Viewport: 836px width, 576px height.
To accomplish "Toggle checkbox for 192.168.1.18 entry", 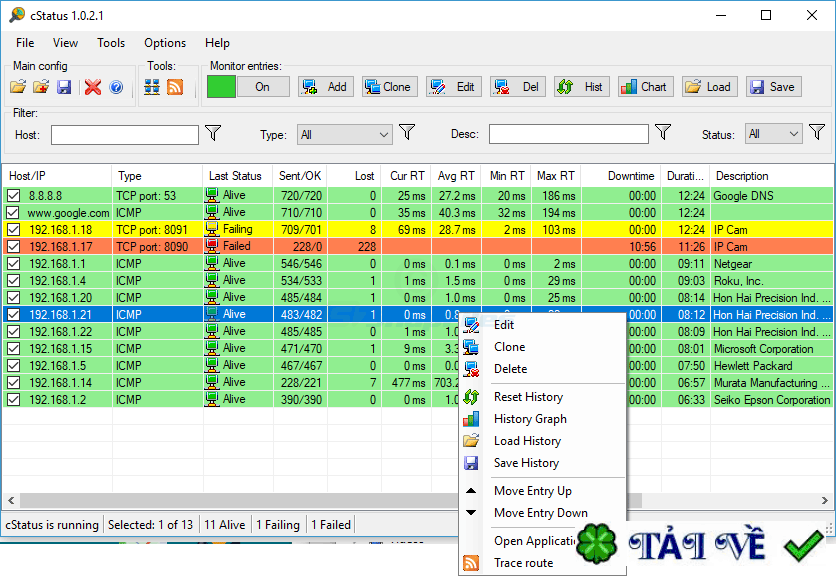I will pos(13,230).
